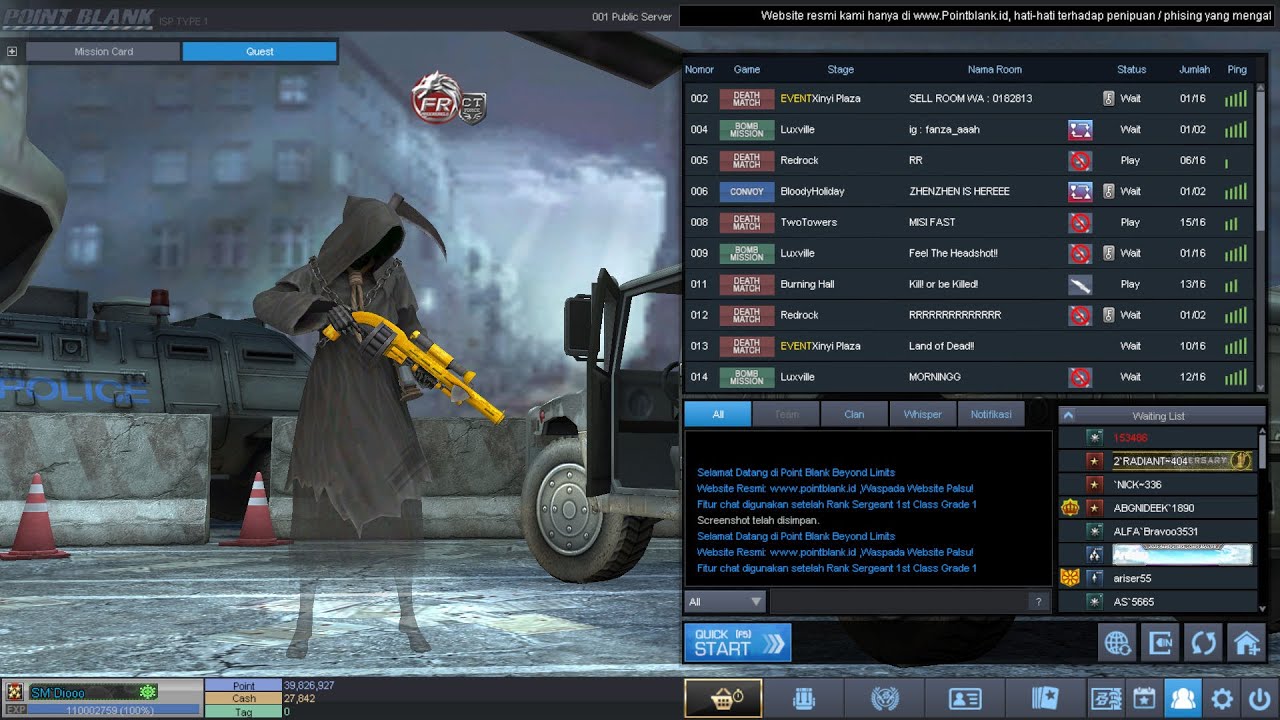Screen dimensions: 1280x720
Task: Click the lock key icon for room 002
Action: coord(1108,99)
